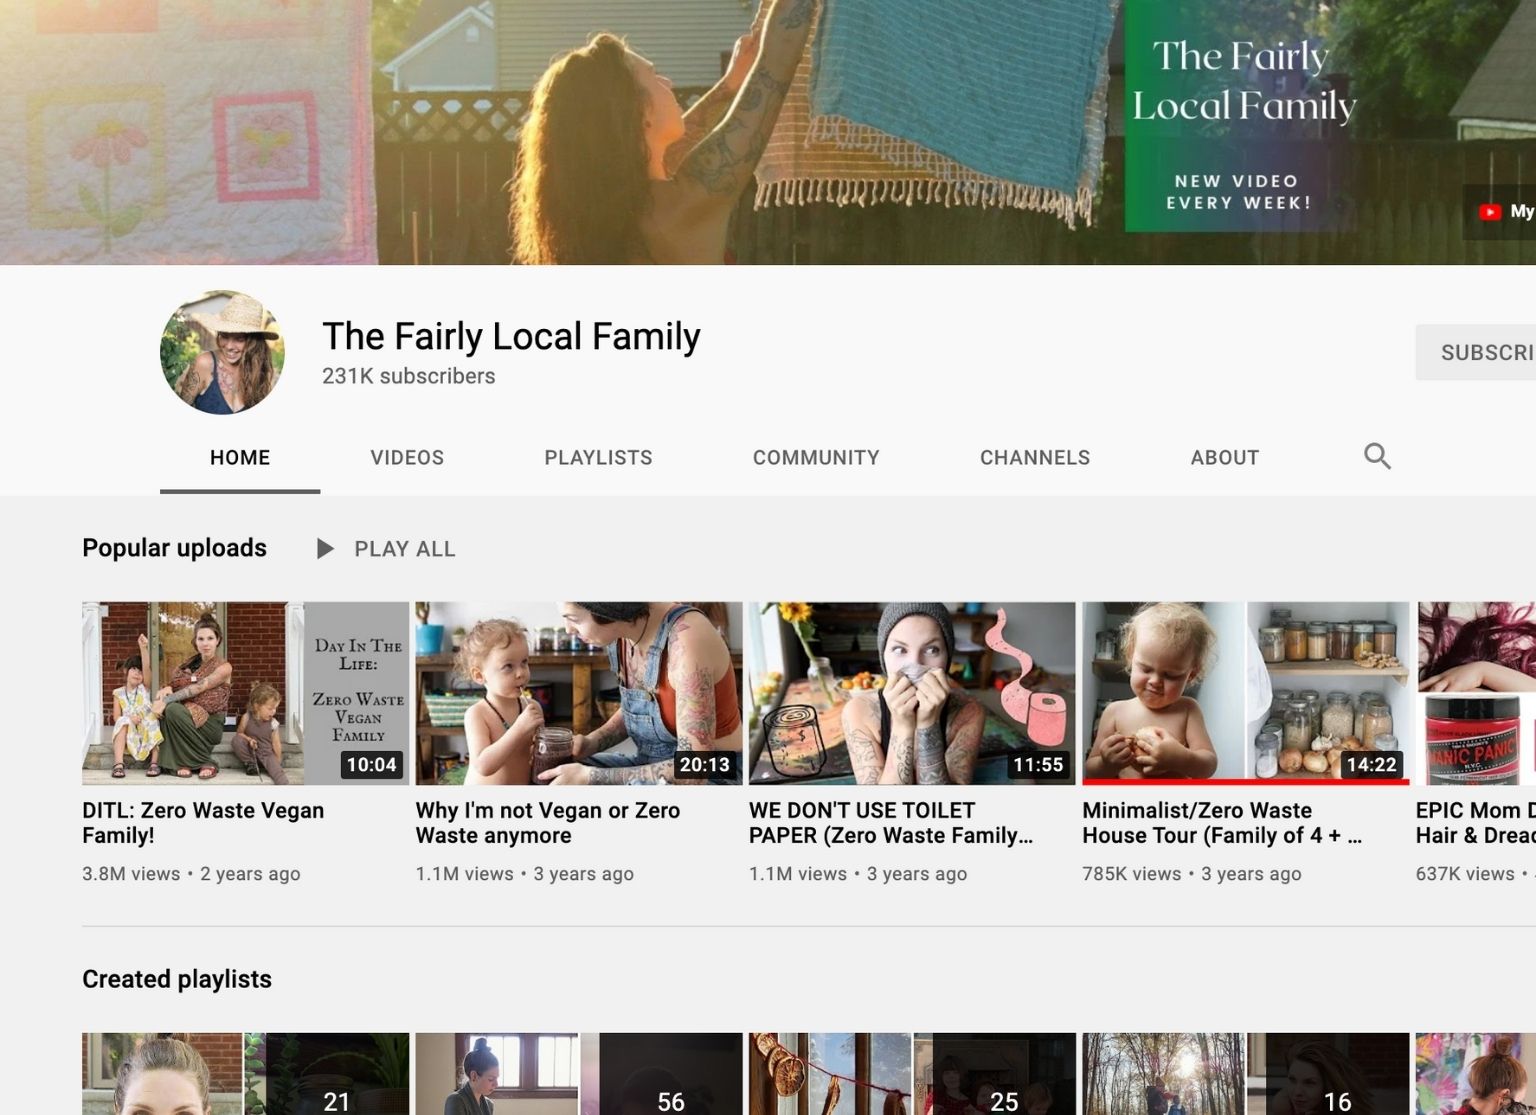This screenshot has height=1115, width=1536.
Task: Click the Popular uploads section heading
Action: coord(174,548)
